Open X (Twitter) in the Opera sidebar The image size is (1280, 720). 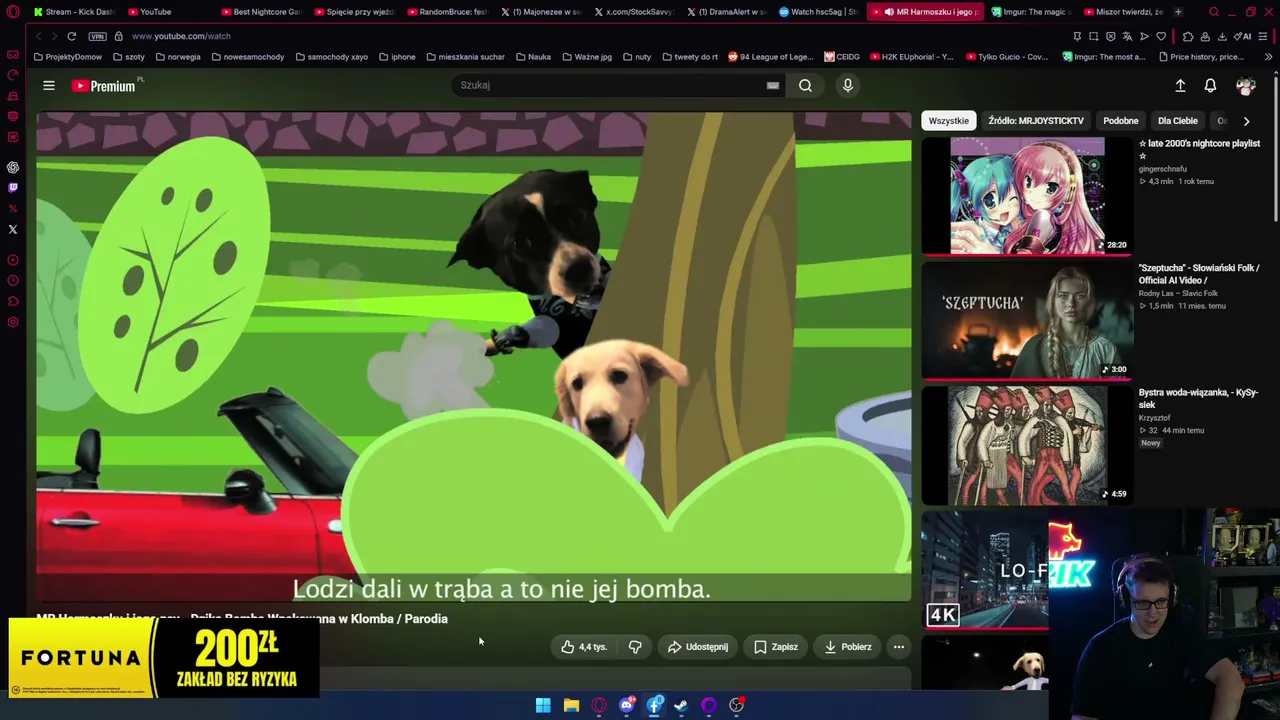[x=13, y=229]
